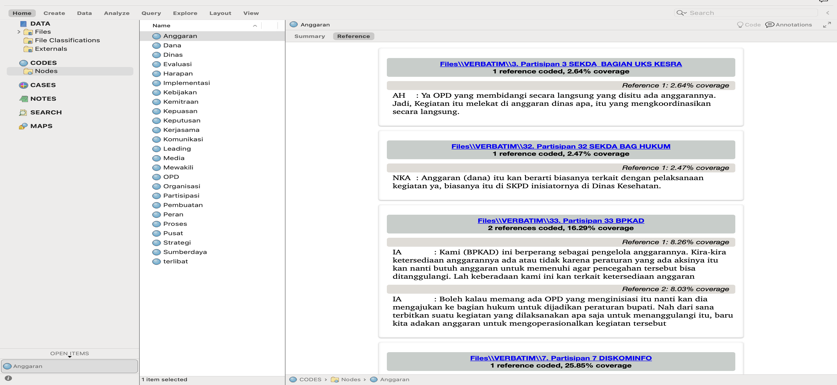
Task: Select Anggaran in Open Items list
Action: coord(69,366)
